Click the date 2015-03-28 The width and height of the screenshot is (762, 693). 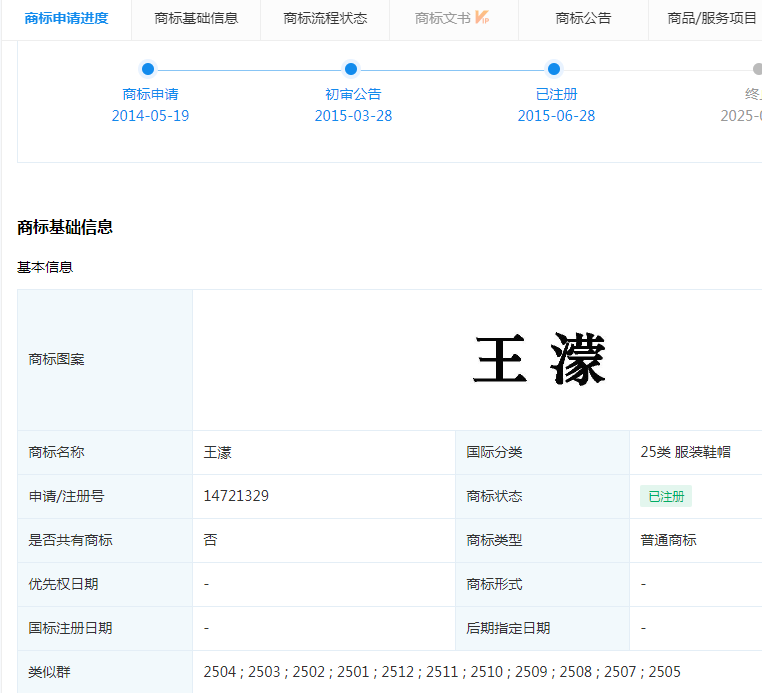[x=353, y=116]
